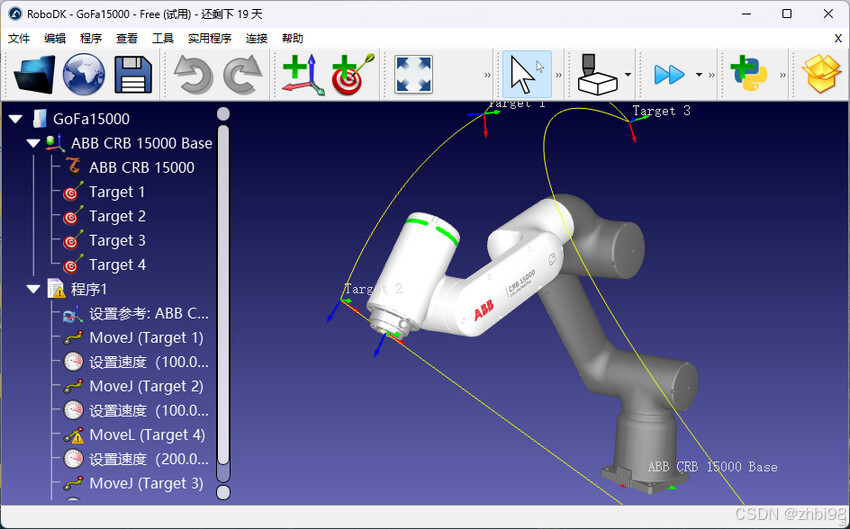Click ABB CRB 15000 robot icon
The width and height of the screenshot is (850, 529).
pyautogui.click(x=74, y=167)
